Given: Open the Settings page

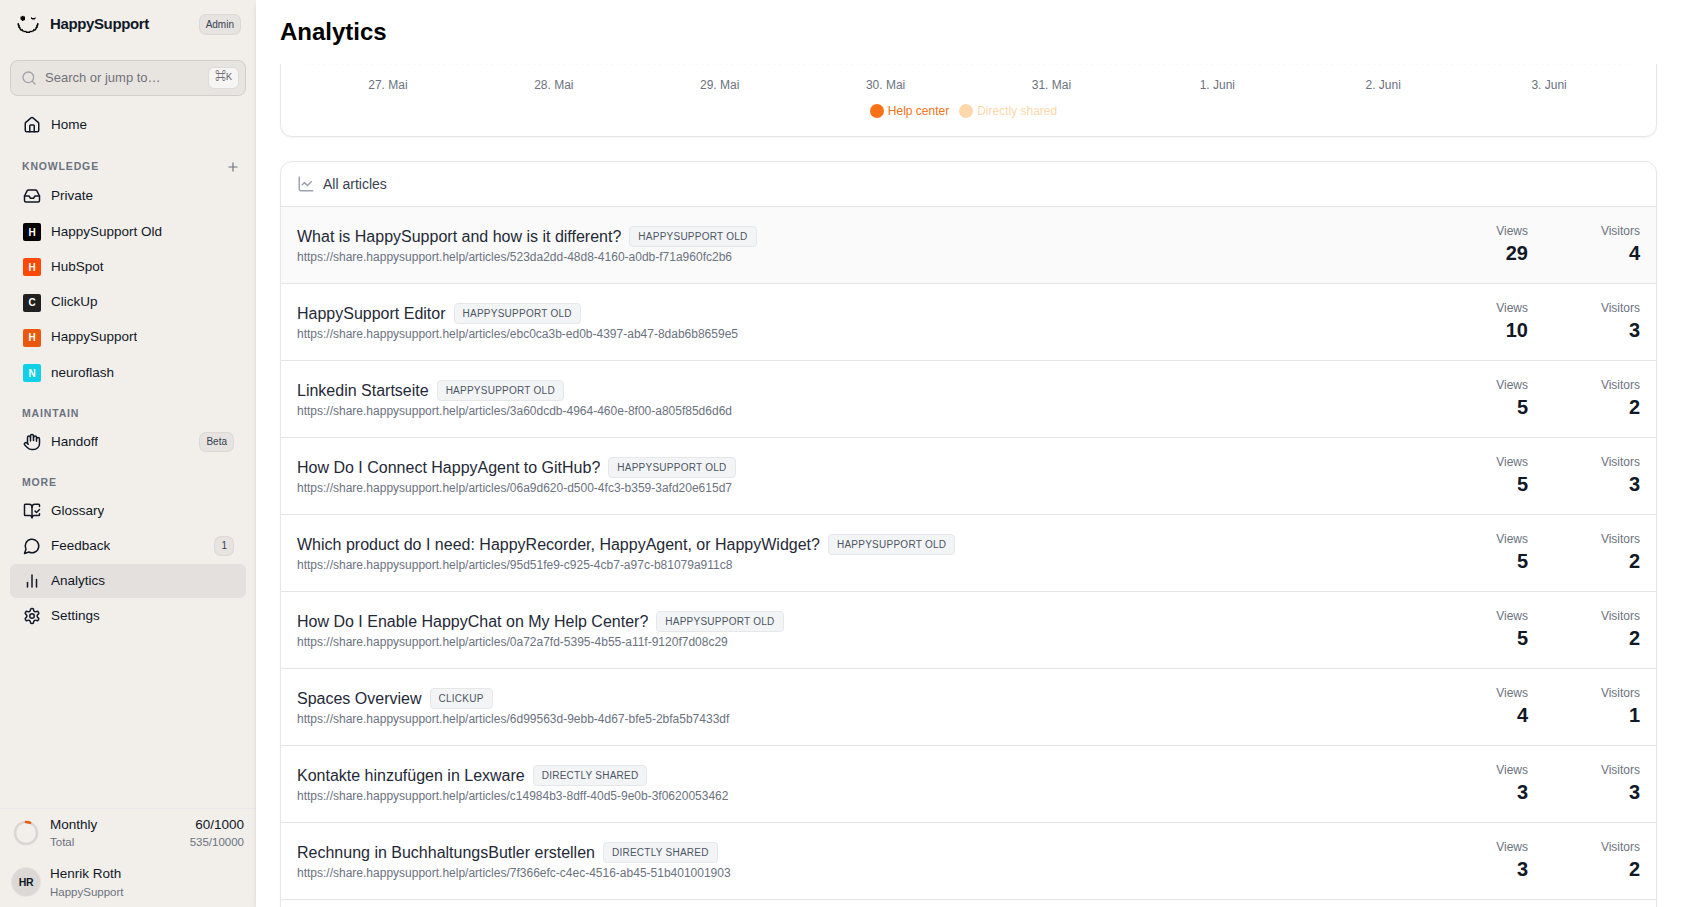Looking at the screenshot, I should pos(128,616).
